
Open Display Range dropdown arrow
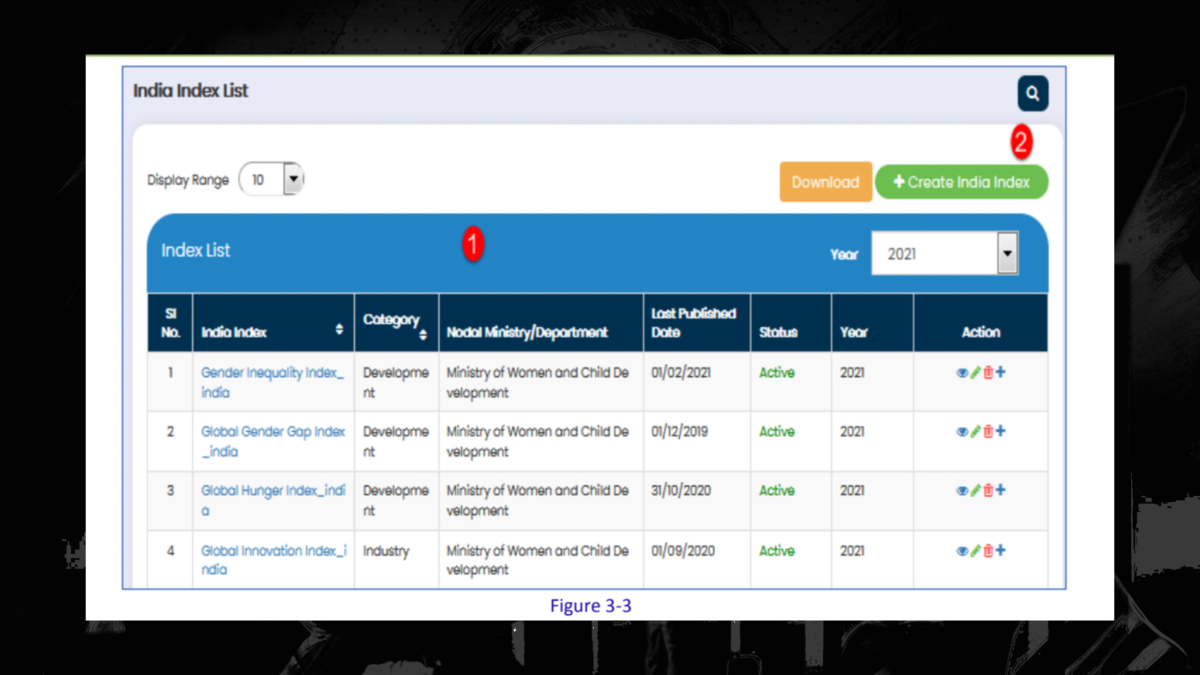point(293,179)
